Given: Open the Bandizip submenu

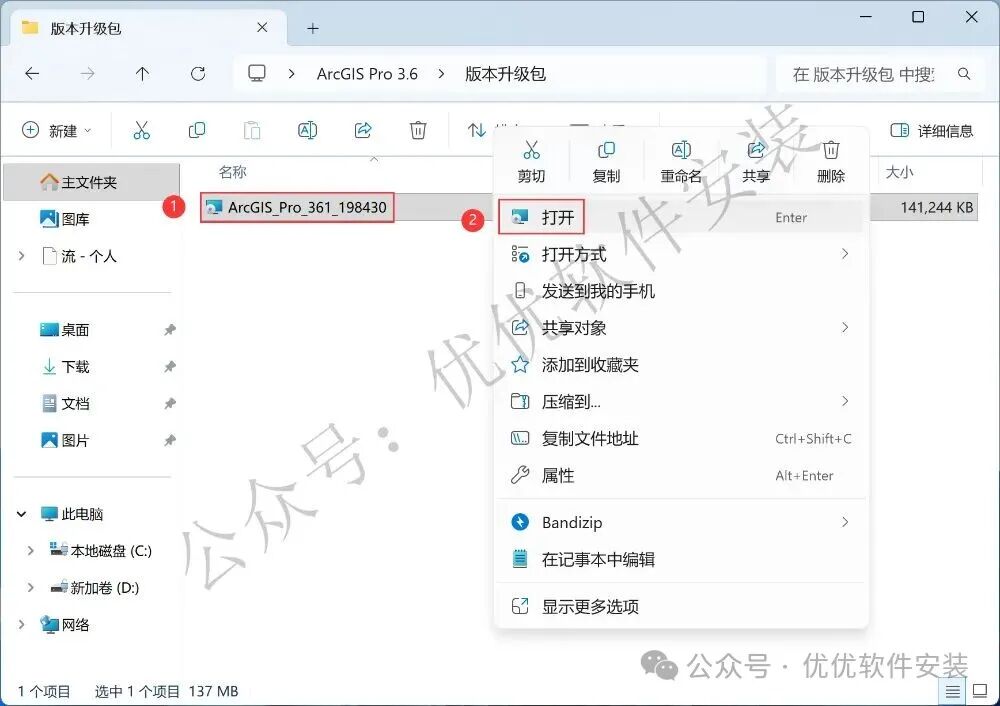Looking at the screenshot, I should click(680, 522).
